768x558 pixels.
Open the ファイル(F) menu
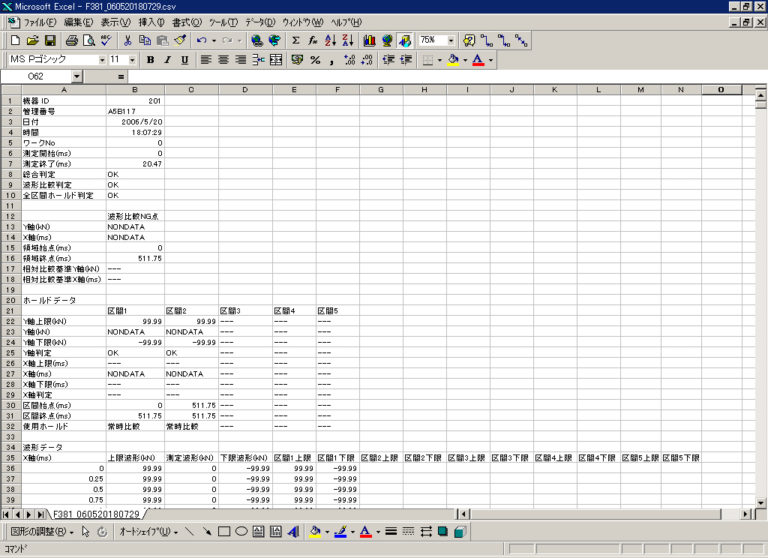[x=38, y=22]
